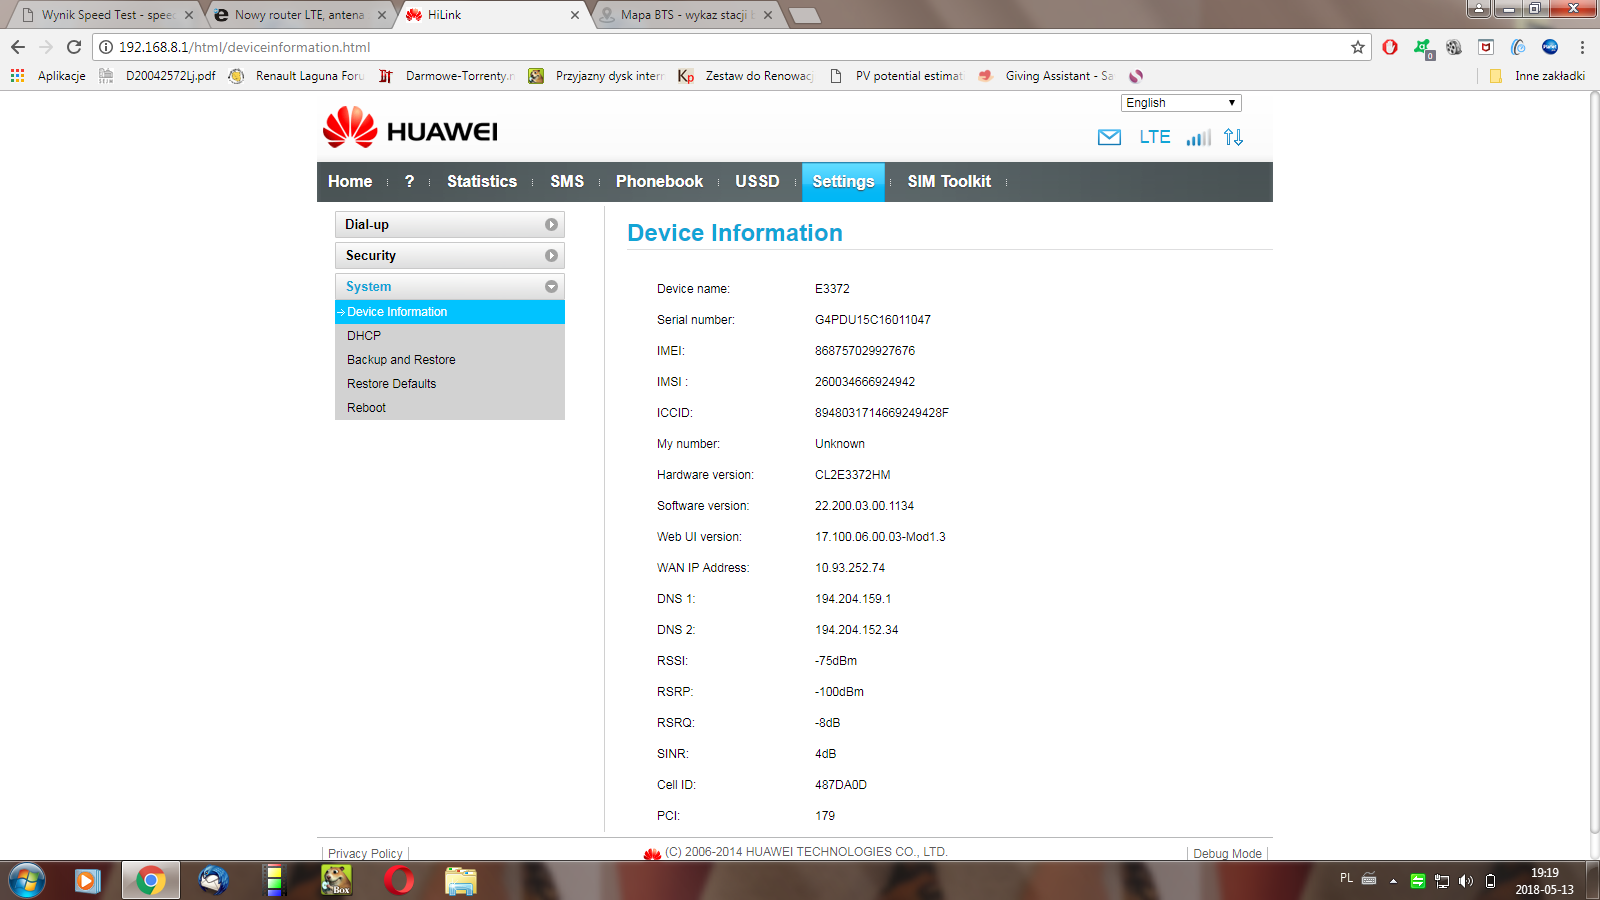The height and width of the screenshot is (900, 1600).
Task: Select the serial number G4PDU15C16011047
Action: point(873,320)
